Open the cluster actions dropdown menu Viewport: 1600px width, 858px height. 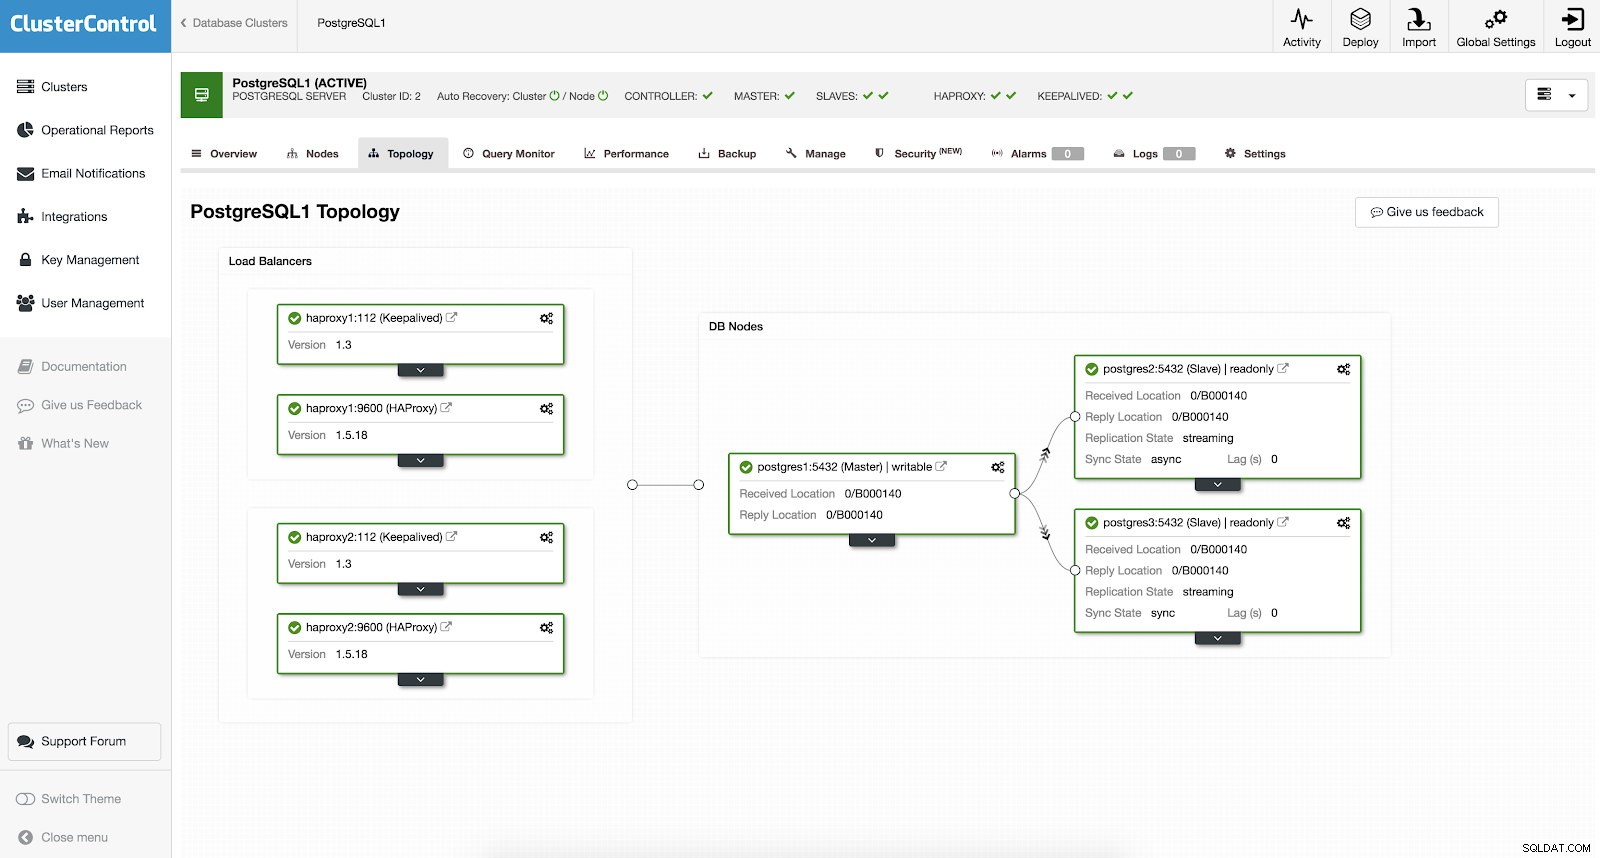click(1557, 95)
